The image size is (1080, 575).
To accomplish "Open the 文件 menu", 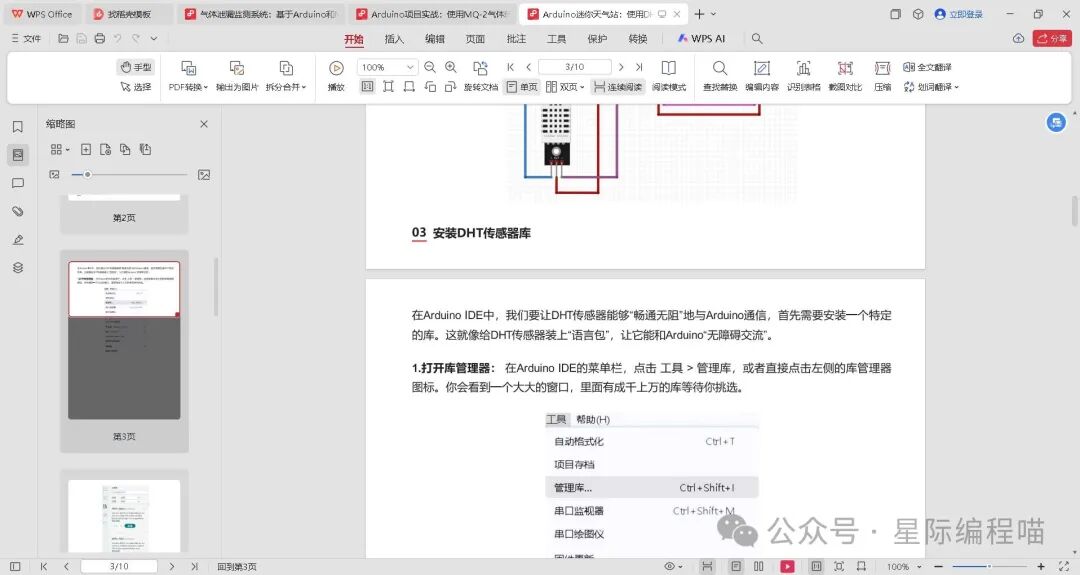I will pyautogui.click(x=26, y=39).
